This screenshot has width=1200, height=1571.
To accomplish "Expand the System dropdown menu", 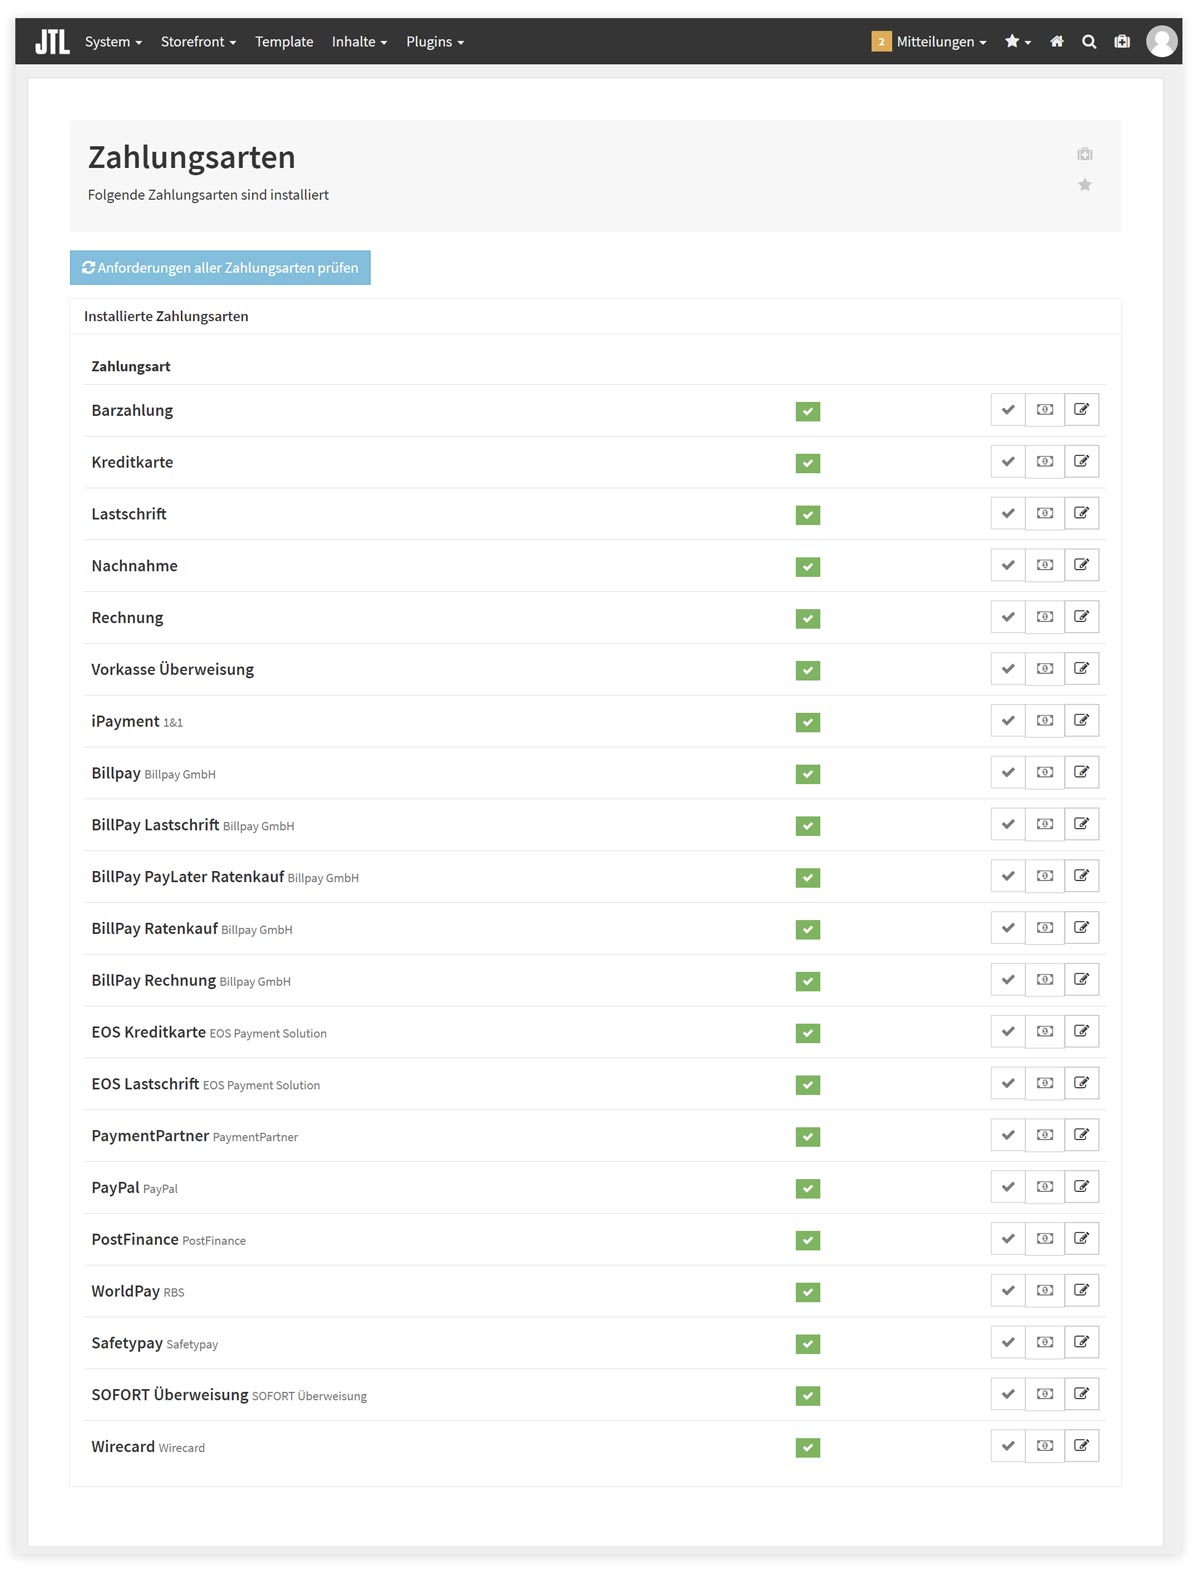I will pyautogui.click(x=113, y=42).
